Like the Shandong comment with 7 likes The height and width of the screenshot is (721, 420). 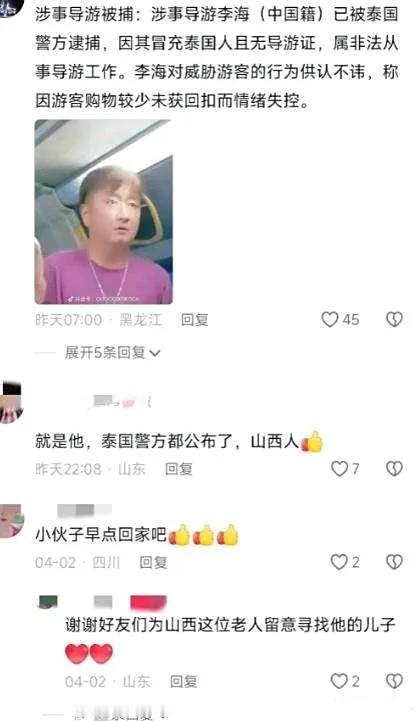(x=339, y=469)
